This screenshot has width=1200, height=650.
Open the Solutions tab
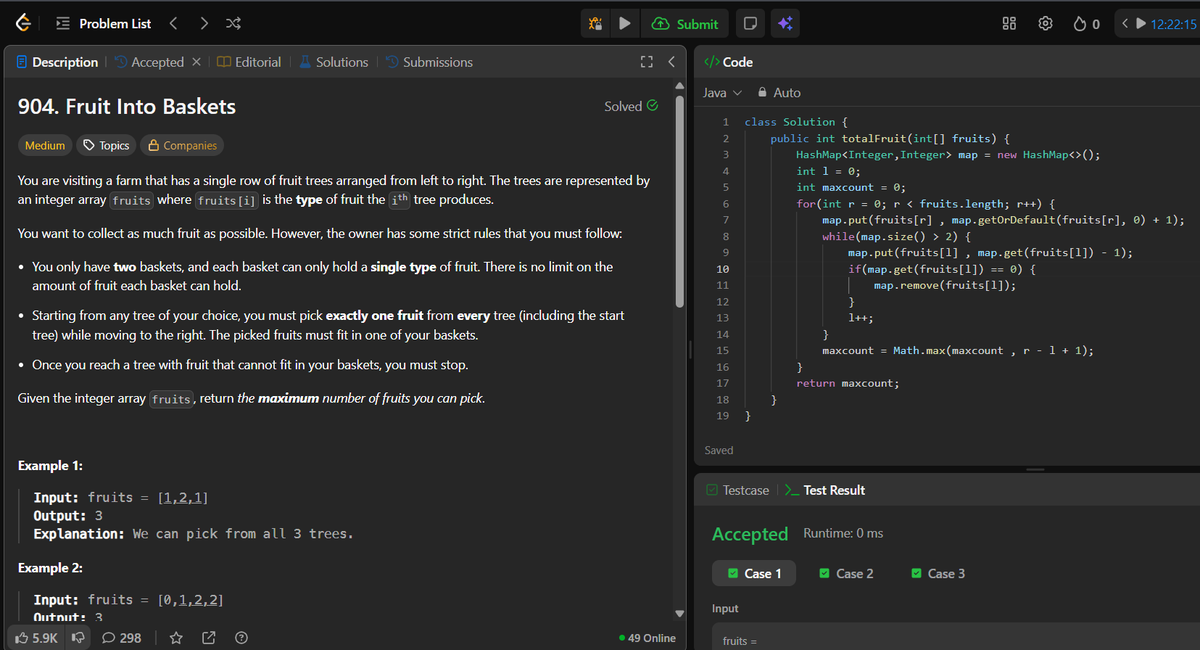333,62
